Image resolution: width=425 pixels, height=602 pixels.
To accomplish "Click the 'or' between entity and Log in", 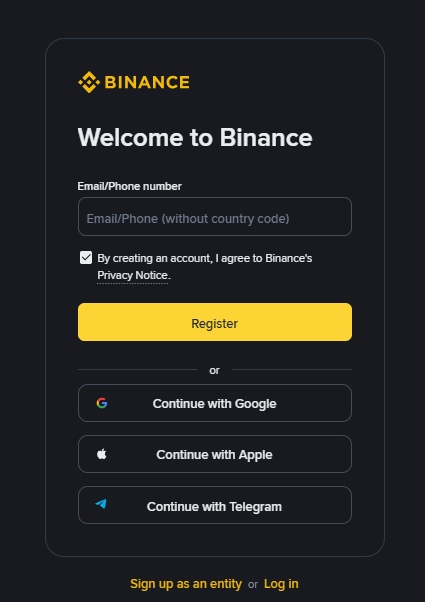I will (x=253, y=585).
